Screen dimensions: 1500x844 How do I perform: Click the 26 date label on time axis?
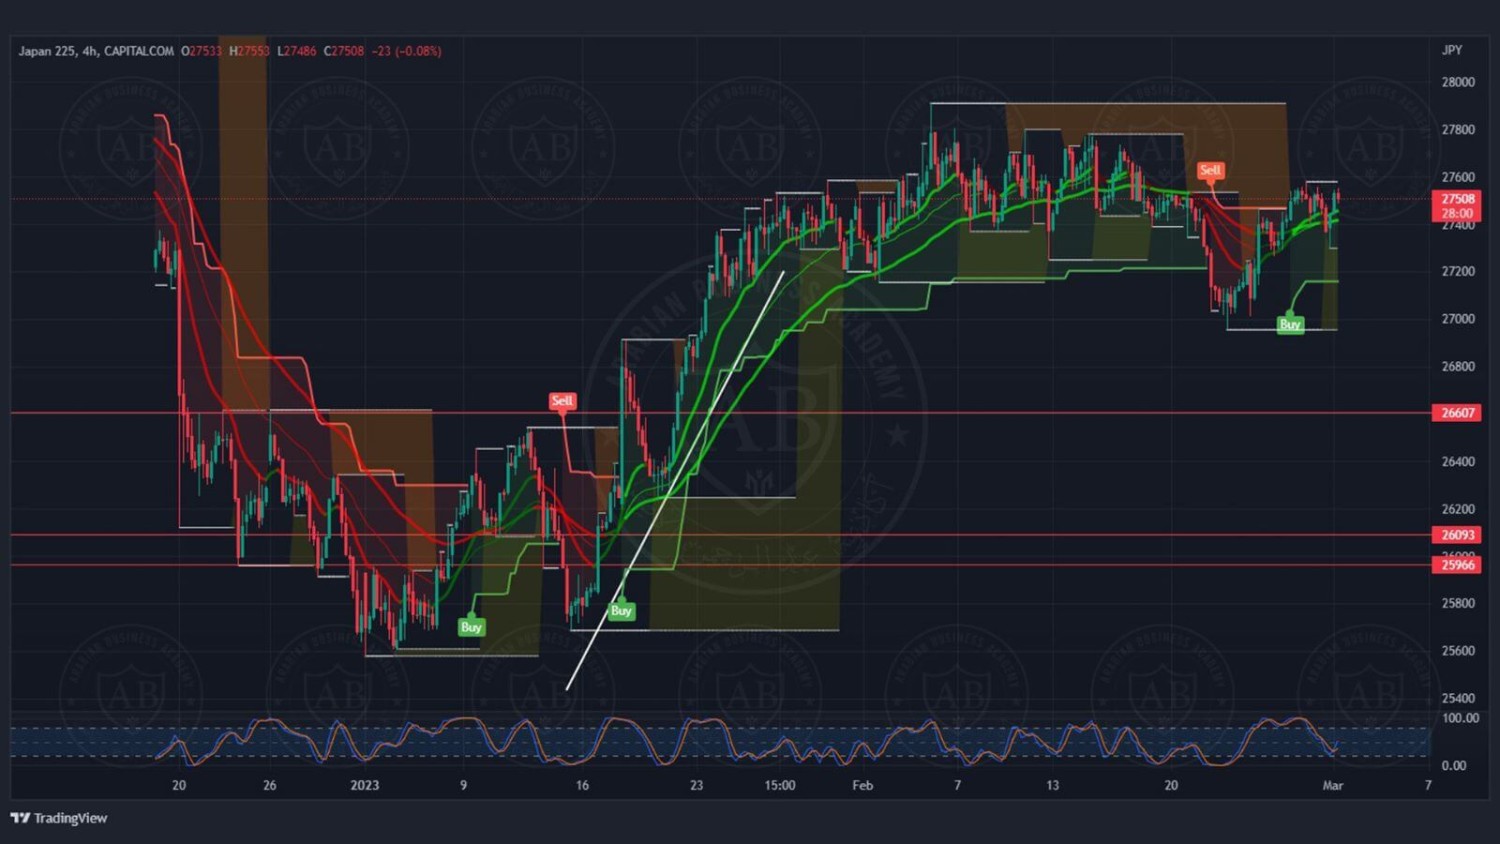point(270,785)
